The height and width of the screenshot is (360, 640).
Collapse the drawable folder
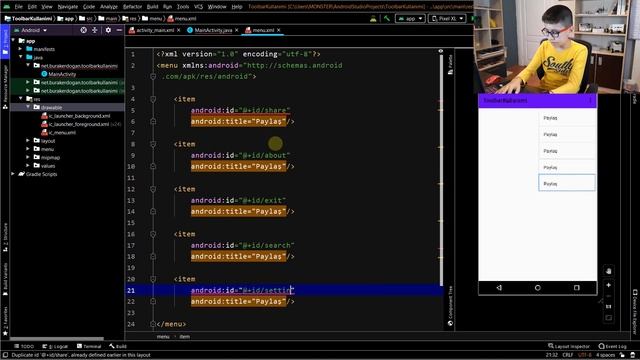coord(28,107)
